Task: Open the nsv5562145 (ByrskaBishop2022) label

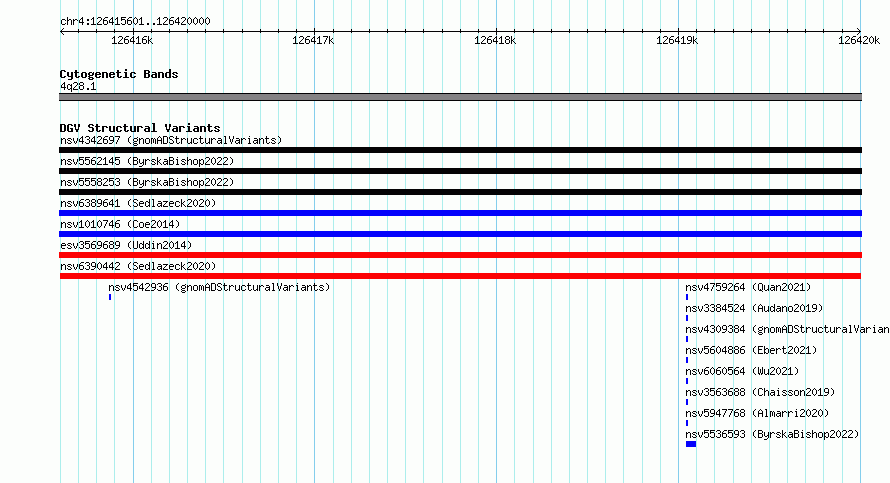Action: 147,161
